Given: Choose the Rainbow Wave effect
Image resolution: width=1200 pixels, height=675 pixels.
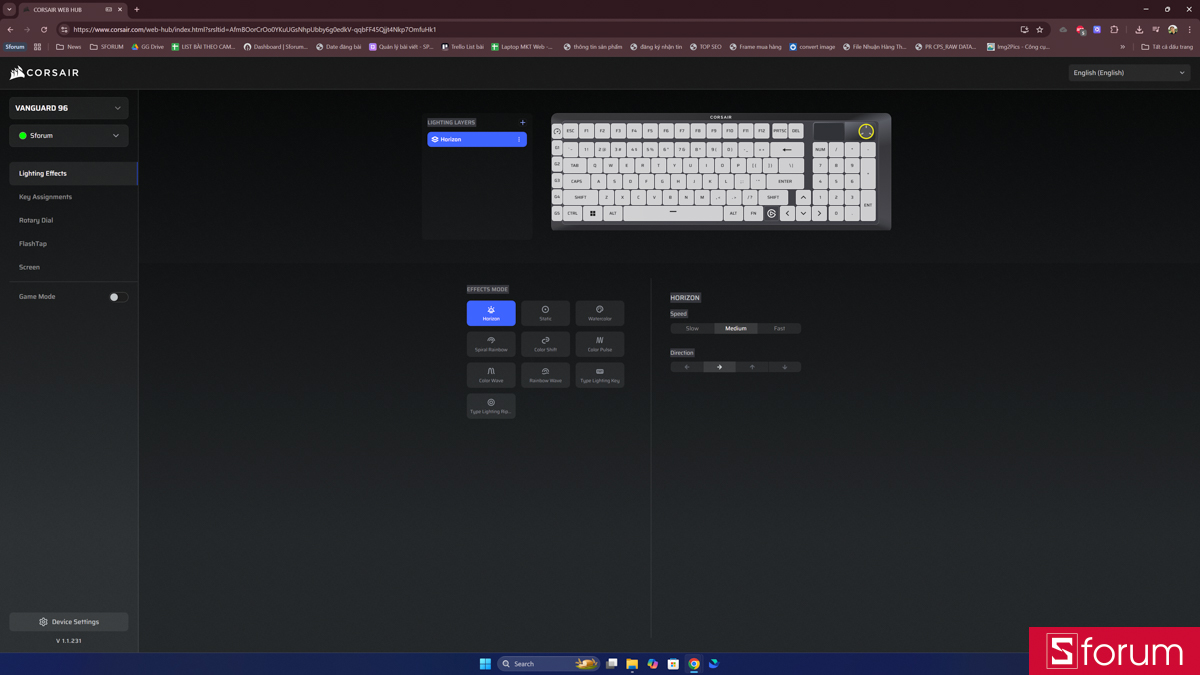Looking at the screenshot, I should 545,375.
